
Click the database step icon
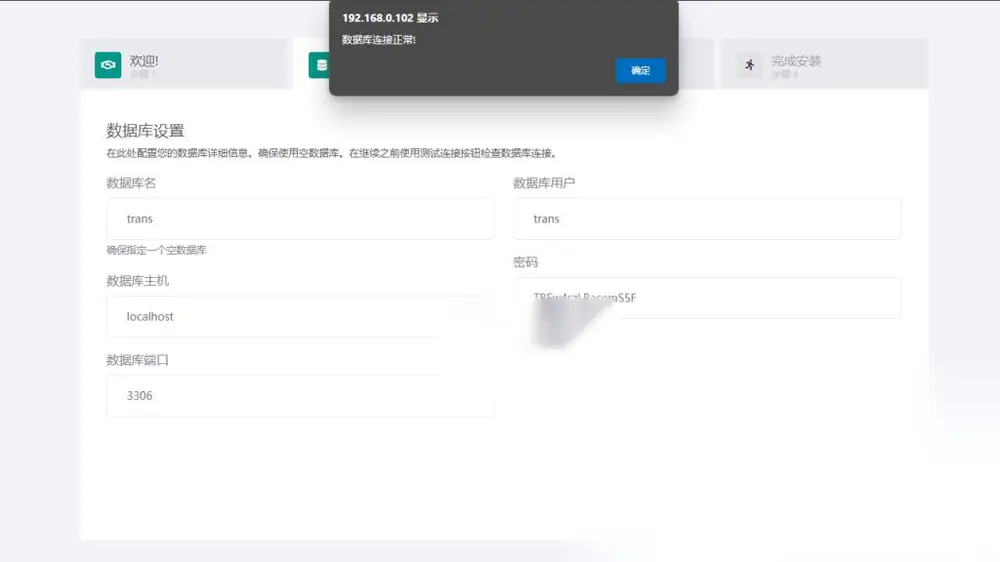pyautogui.click(x=320, y=65)
